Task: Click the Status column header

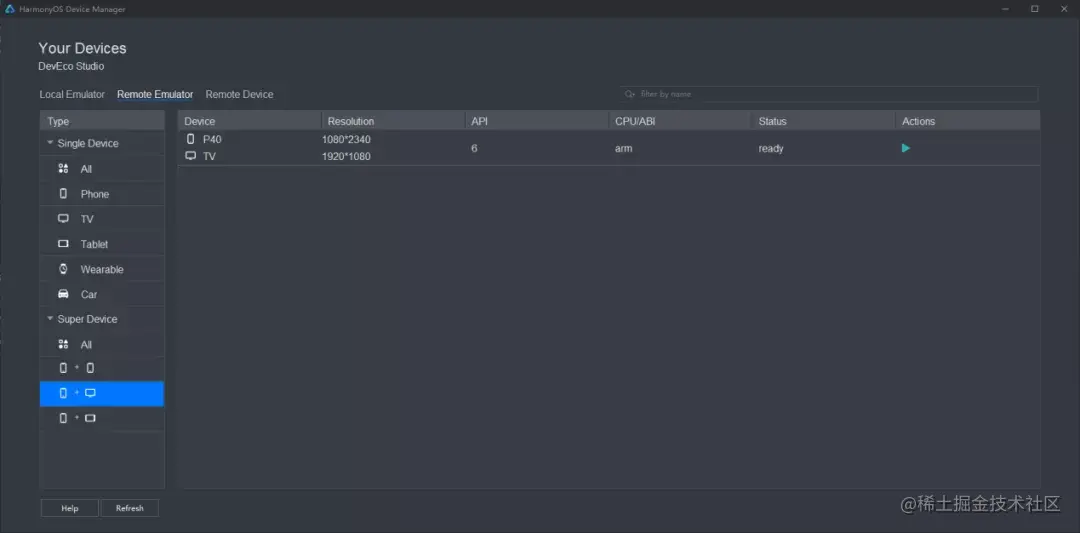Action: (823, 121)
